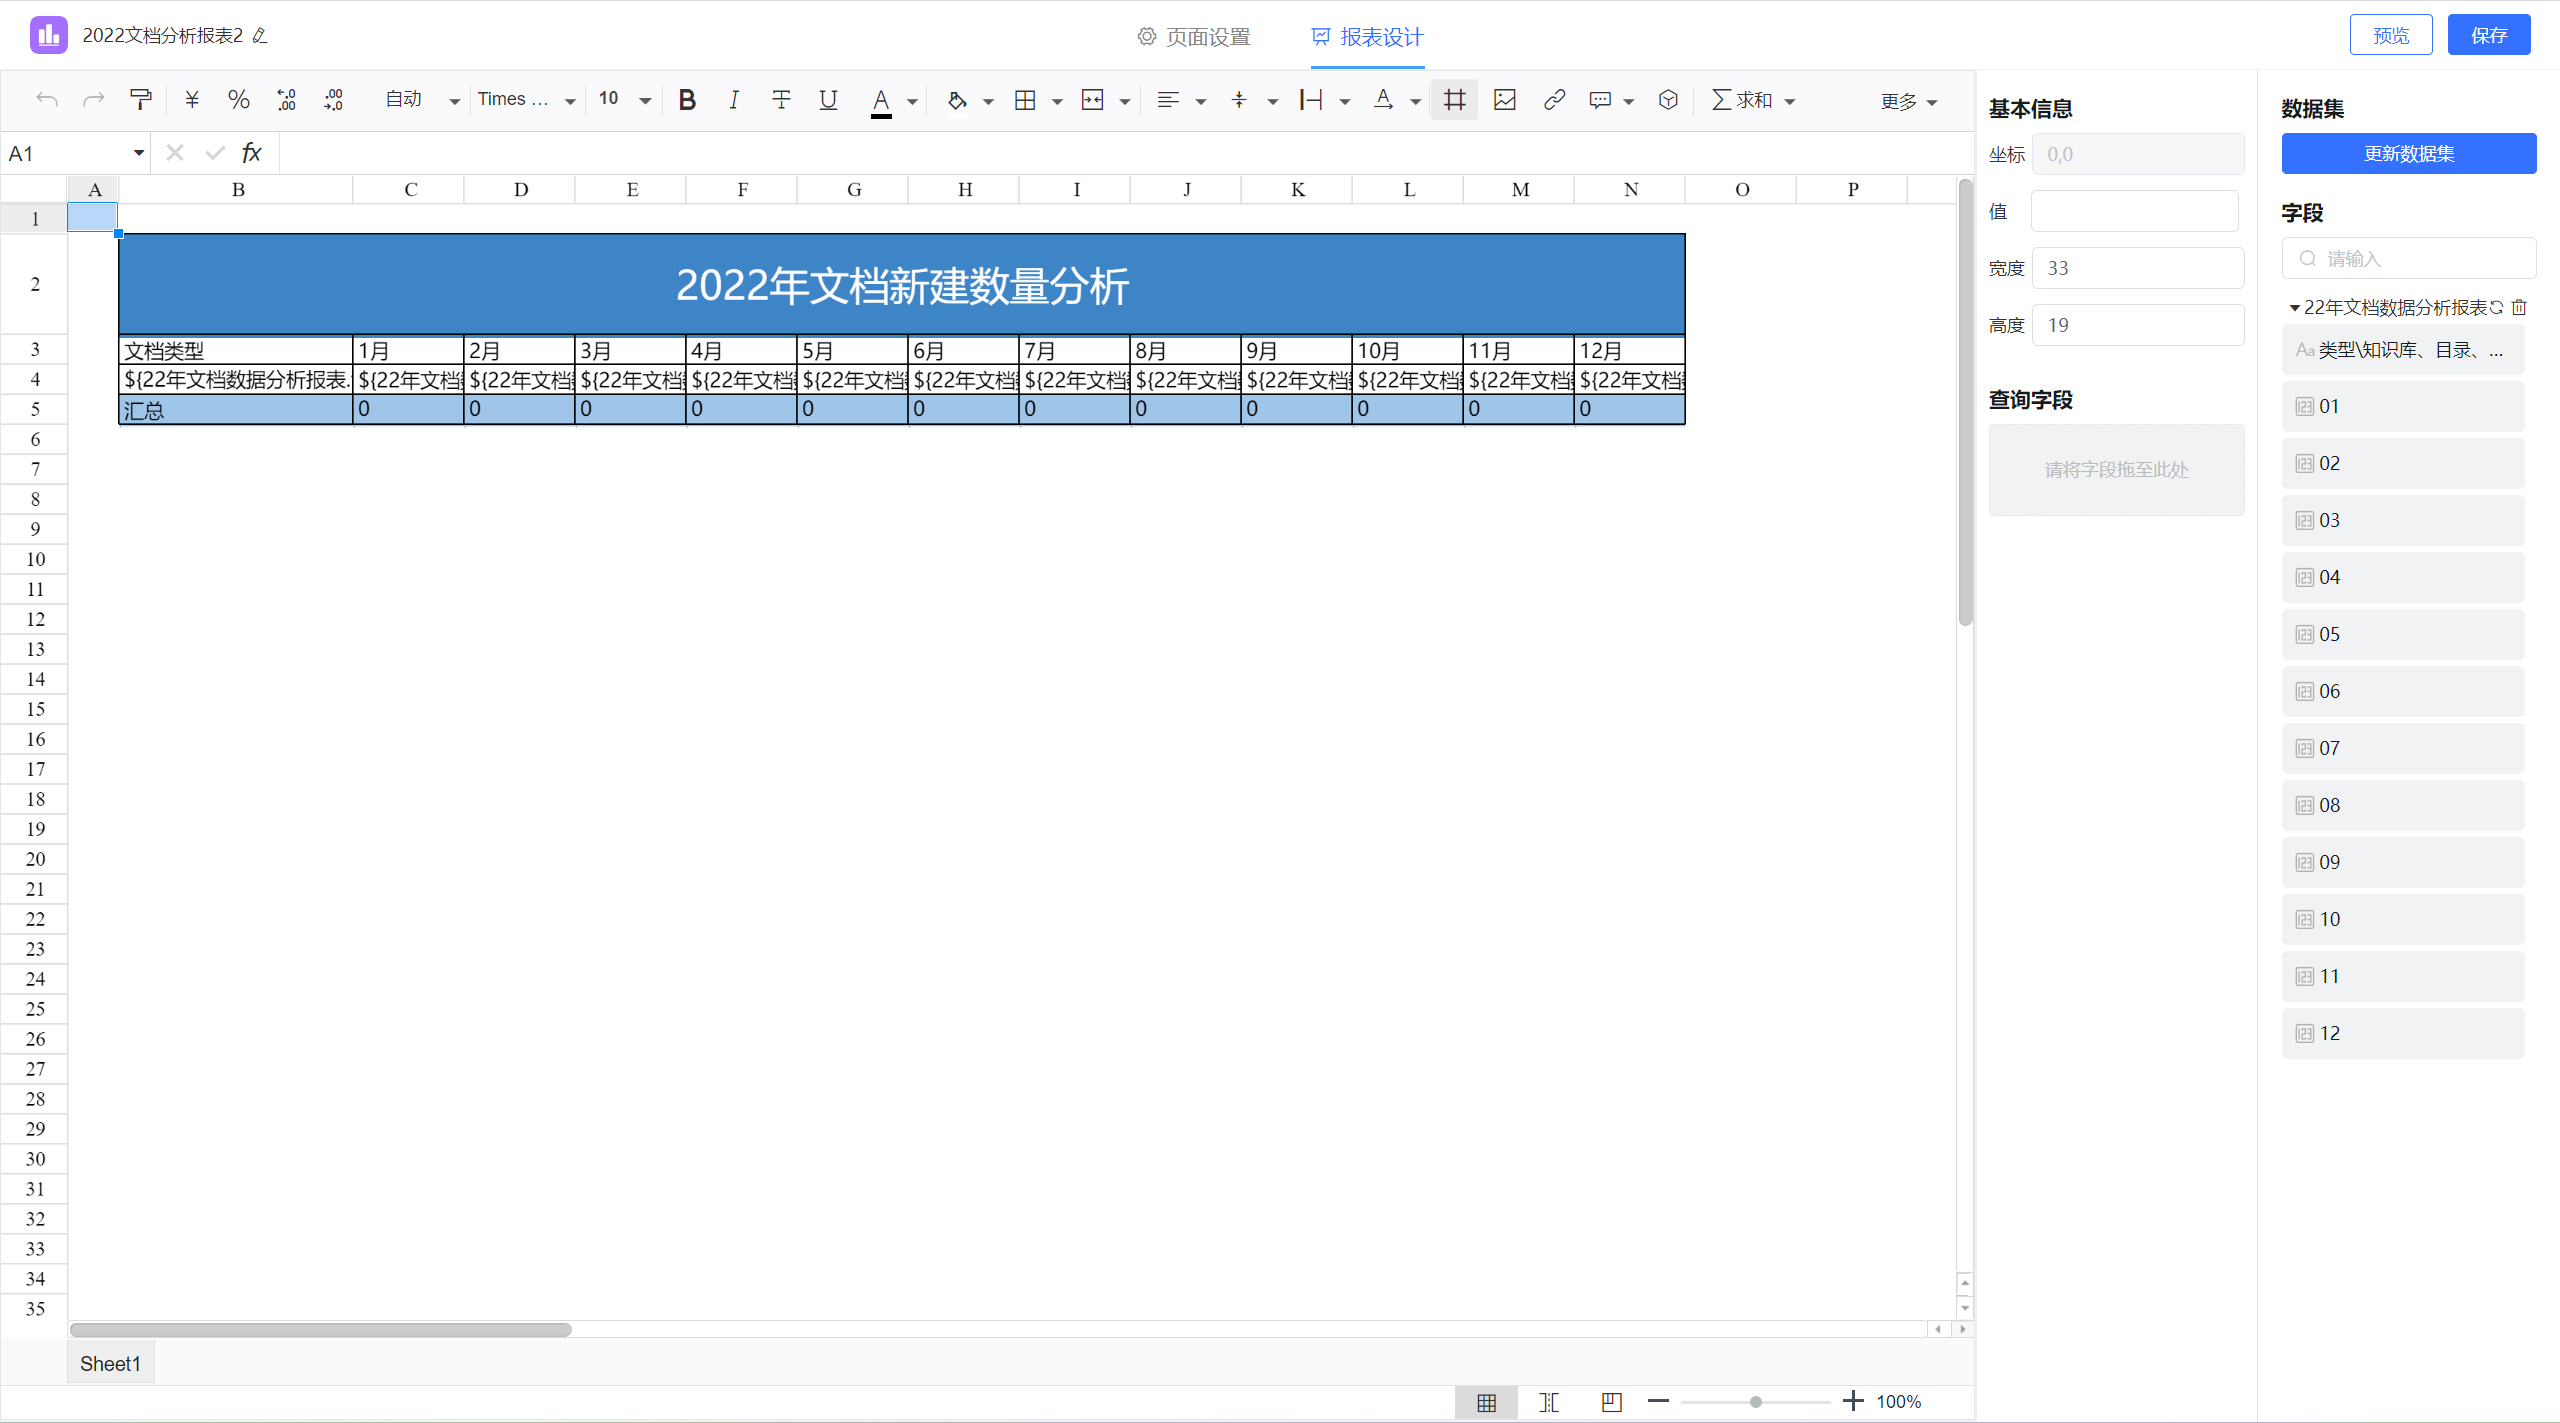This screenshot has height=1423, width=2560.
Task: Edit report name pencil icon
Action: click(260, 36)
